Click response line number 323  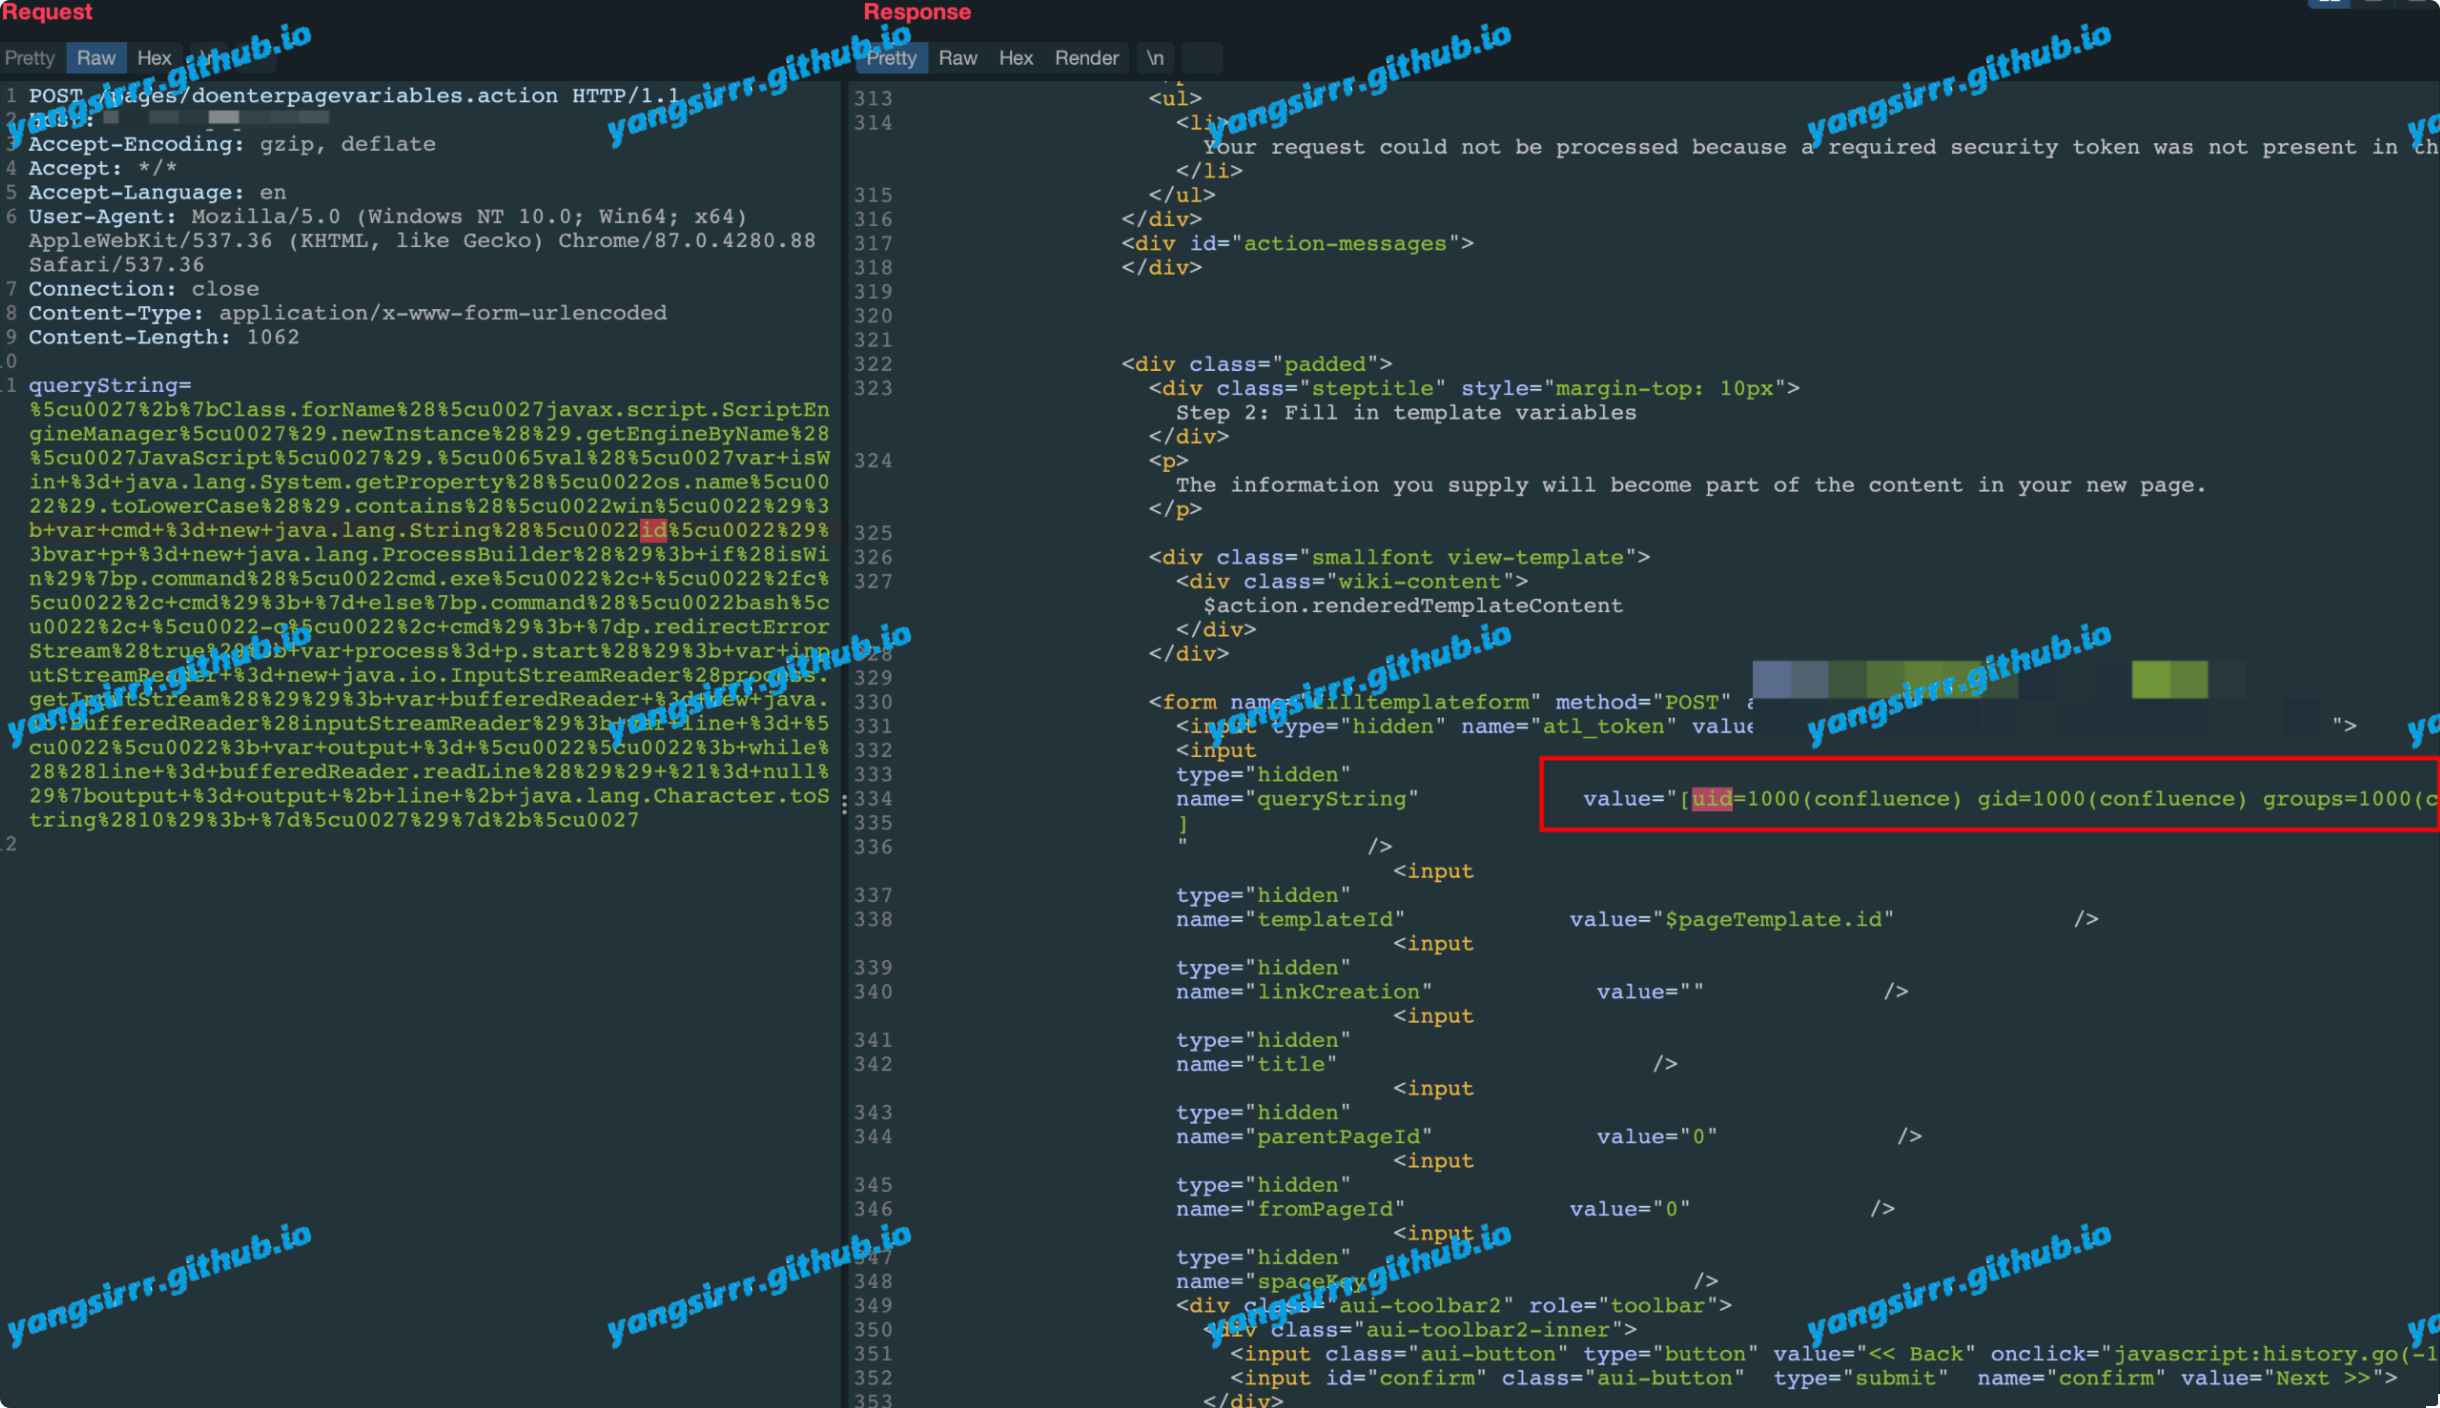872,388
